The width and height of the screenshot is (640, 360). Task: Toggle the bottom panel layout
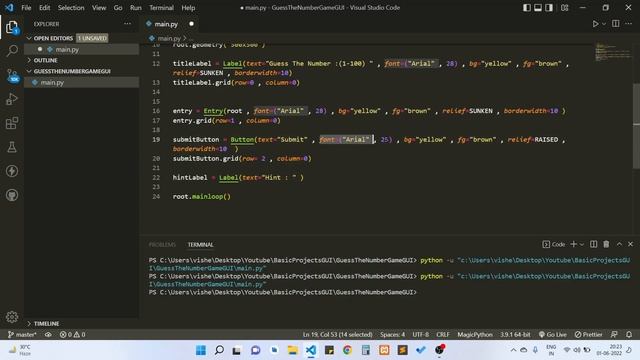(x=538, y=8)
